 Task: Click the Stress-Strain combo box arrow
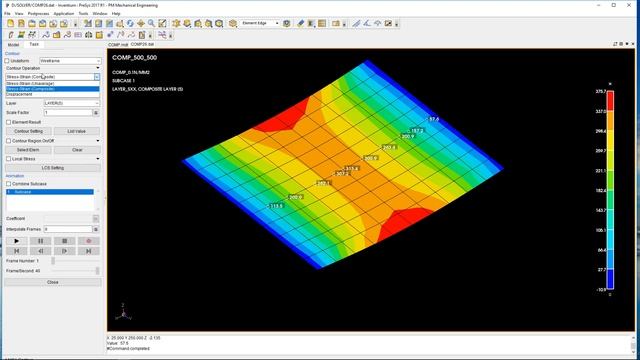pyautogui.click(x=97, y=77)
